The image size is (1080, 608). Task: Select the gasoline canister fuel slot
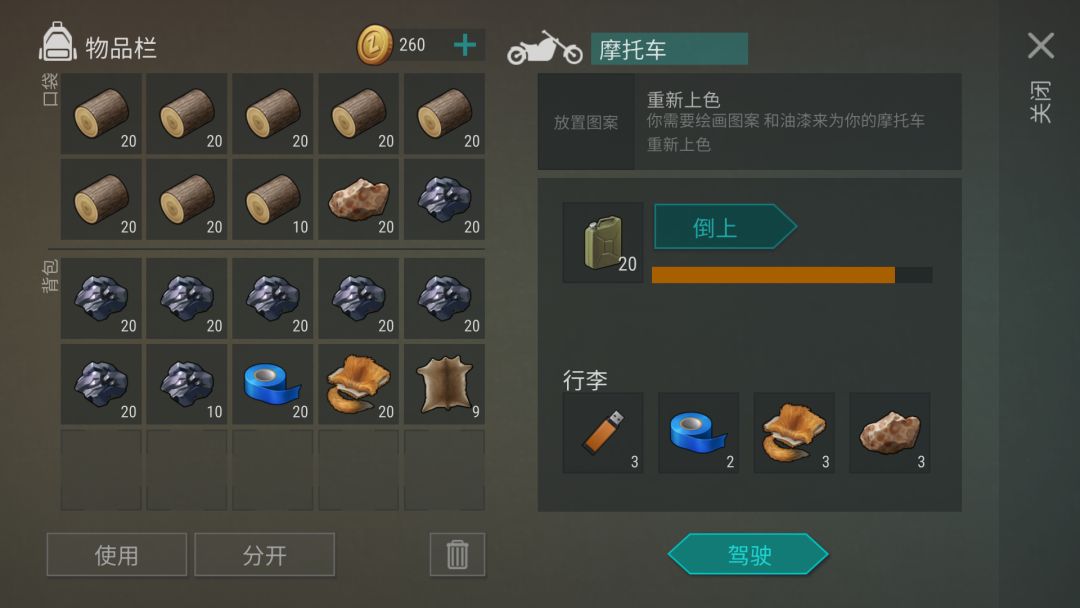coord(603,242)
